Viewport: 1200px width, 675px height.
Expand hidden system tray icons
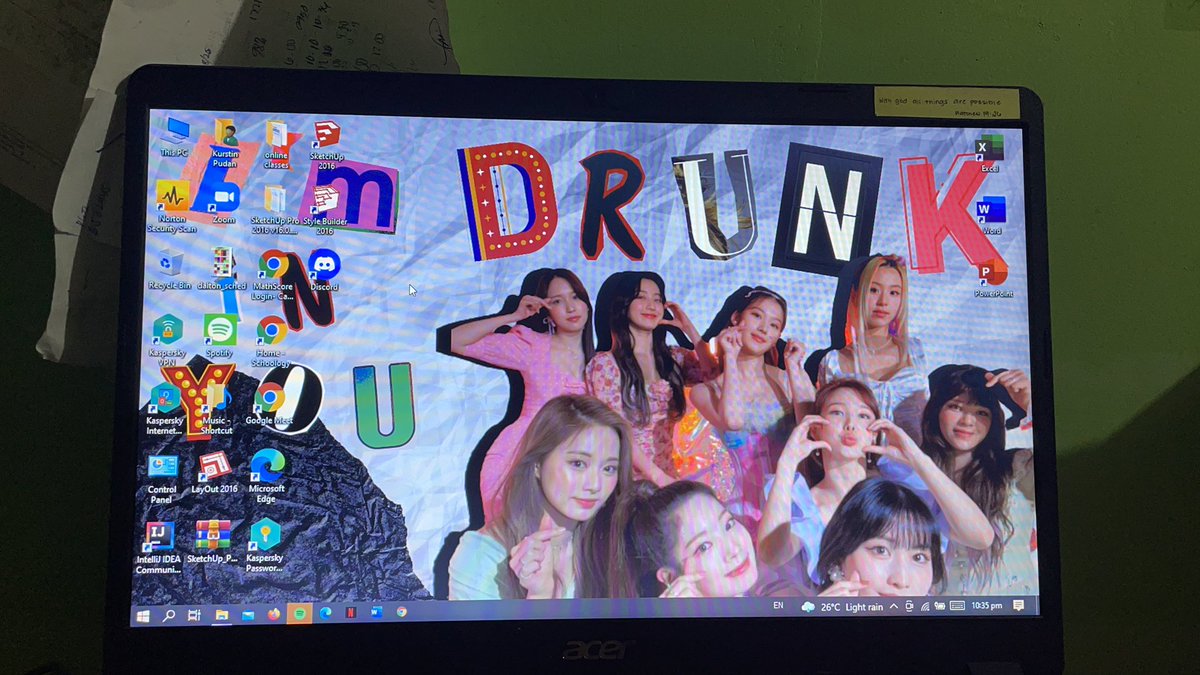894,606
